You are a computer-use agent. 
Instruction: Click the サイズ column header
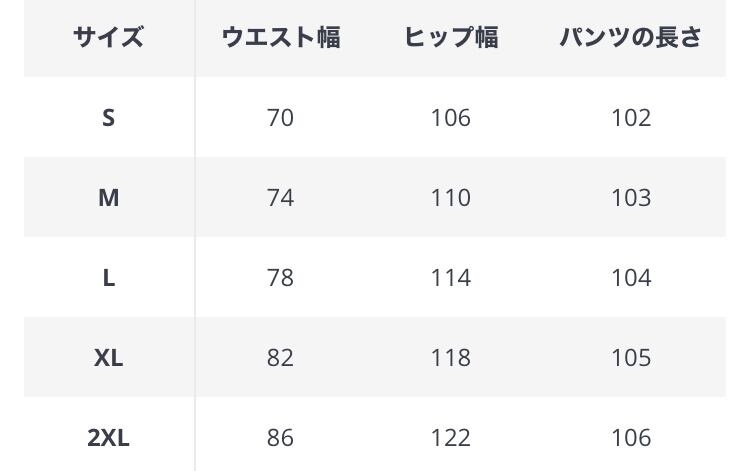point(108,38)
